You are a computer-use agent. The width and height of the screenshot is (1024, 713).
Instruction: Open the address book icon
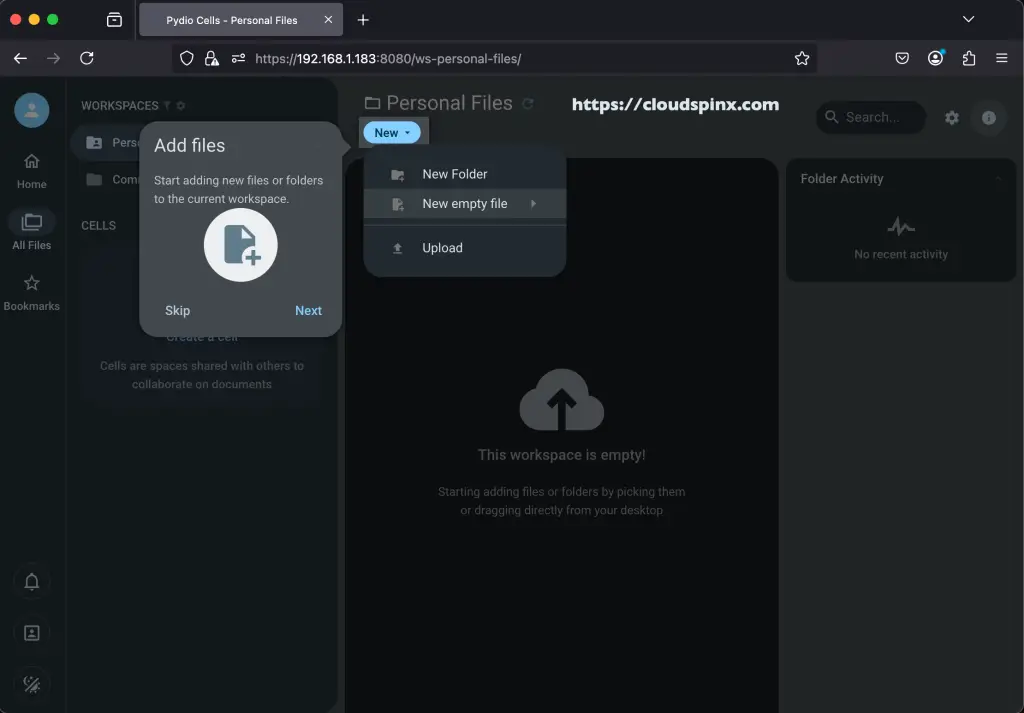31,632
